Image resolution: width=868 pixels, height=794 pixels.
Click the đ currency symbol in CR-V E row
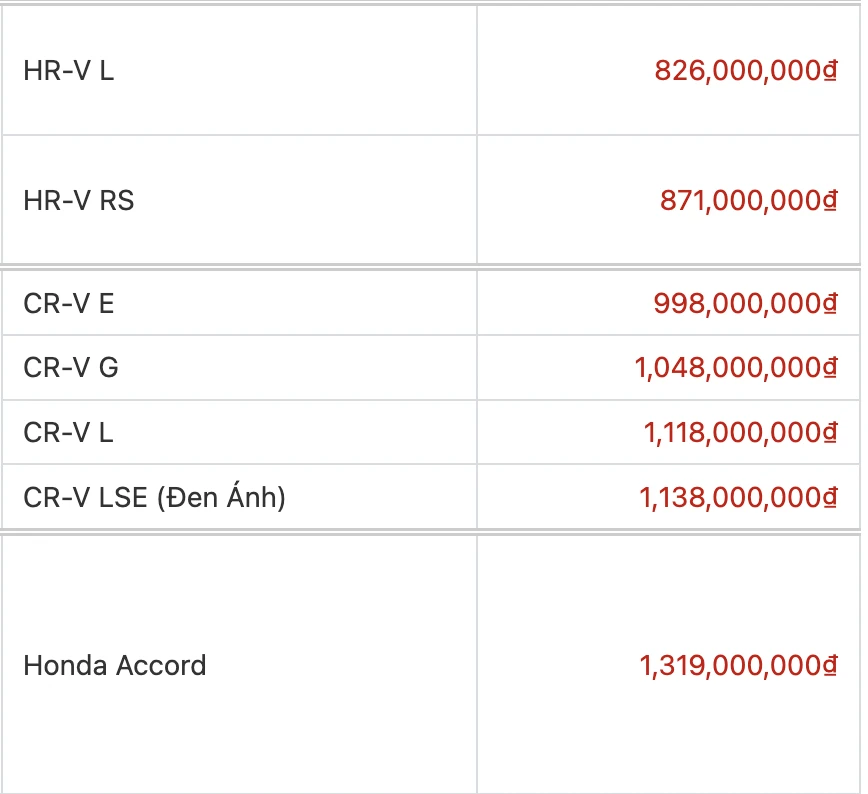coord(830,304)
